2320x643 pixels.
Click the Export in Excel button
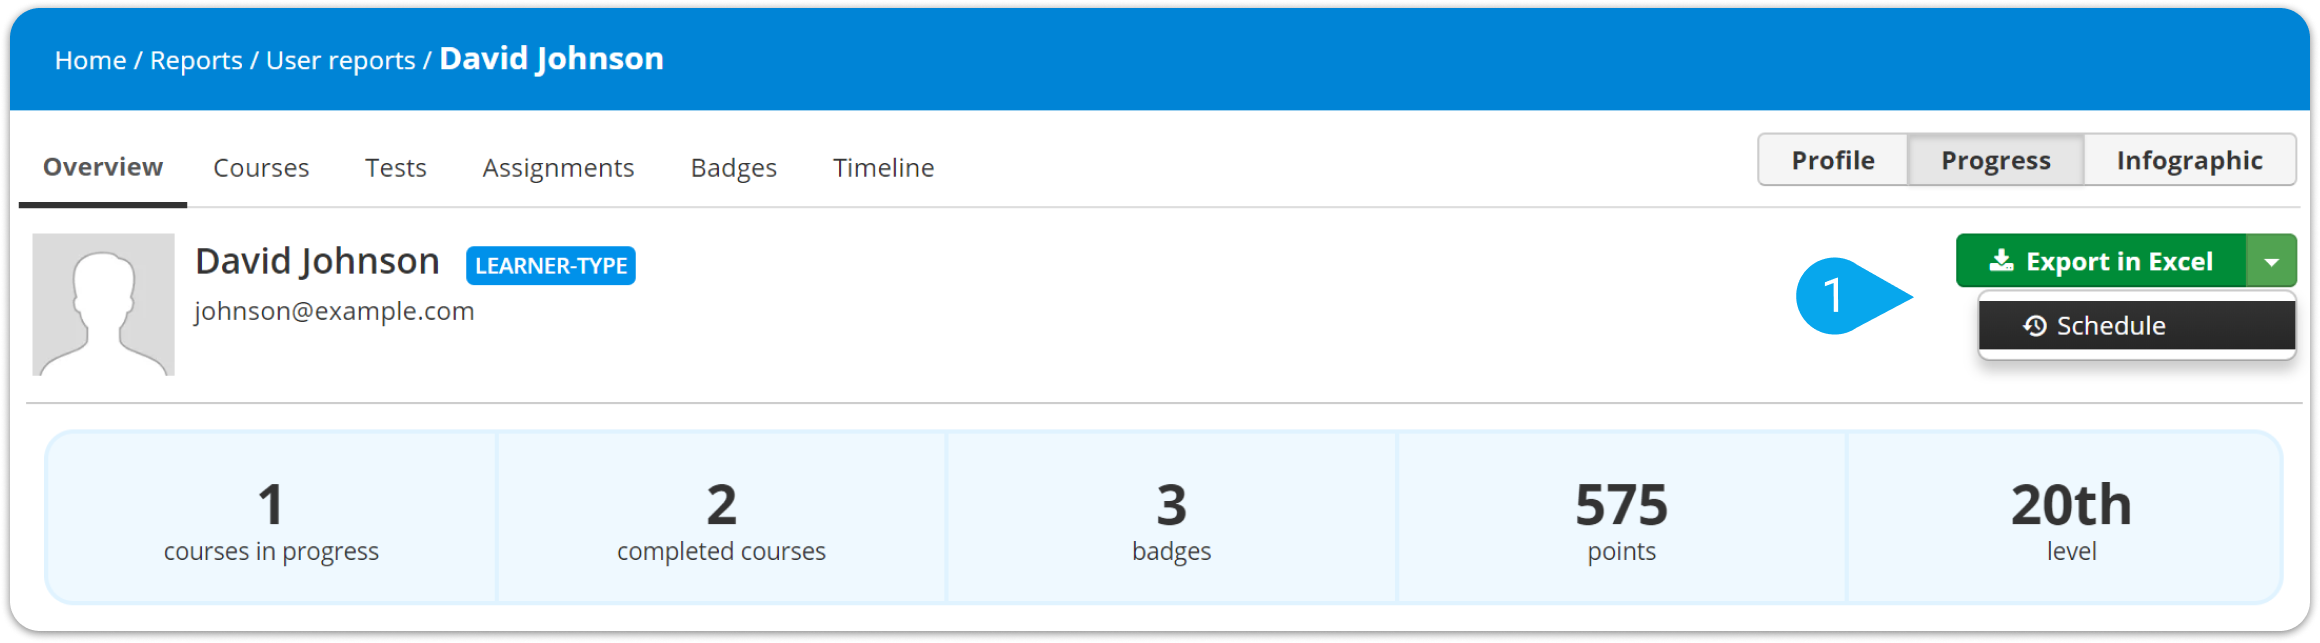(2102, 262)
